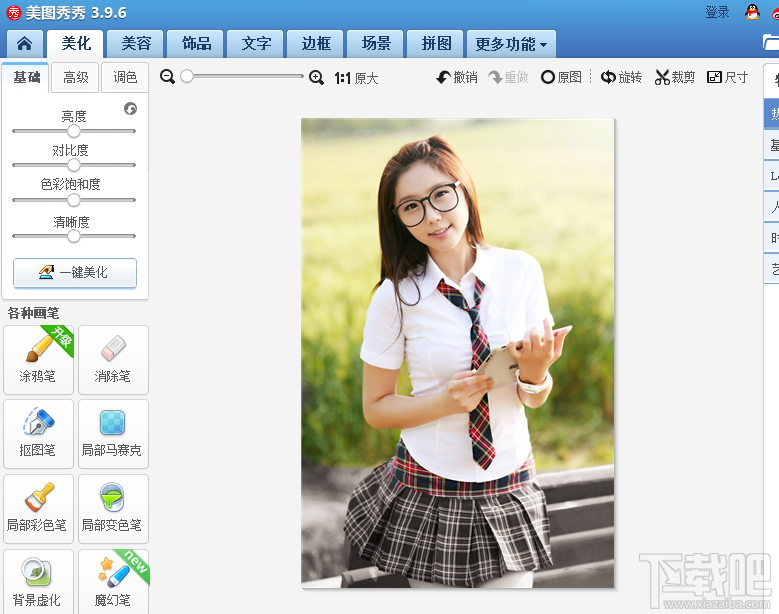Viewport: 779px width, 614px height.
Task: Open the 背景虚化 background blur tool
Action: (38, 582)
